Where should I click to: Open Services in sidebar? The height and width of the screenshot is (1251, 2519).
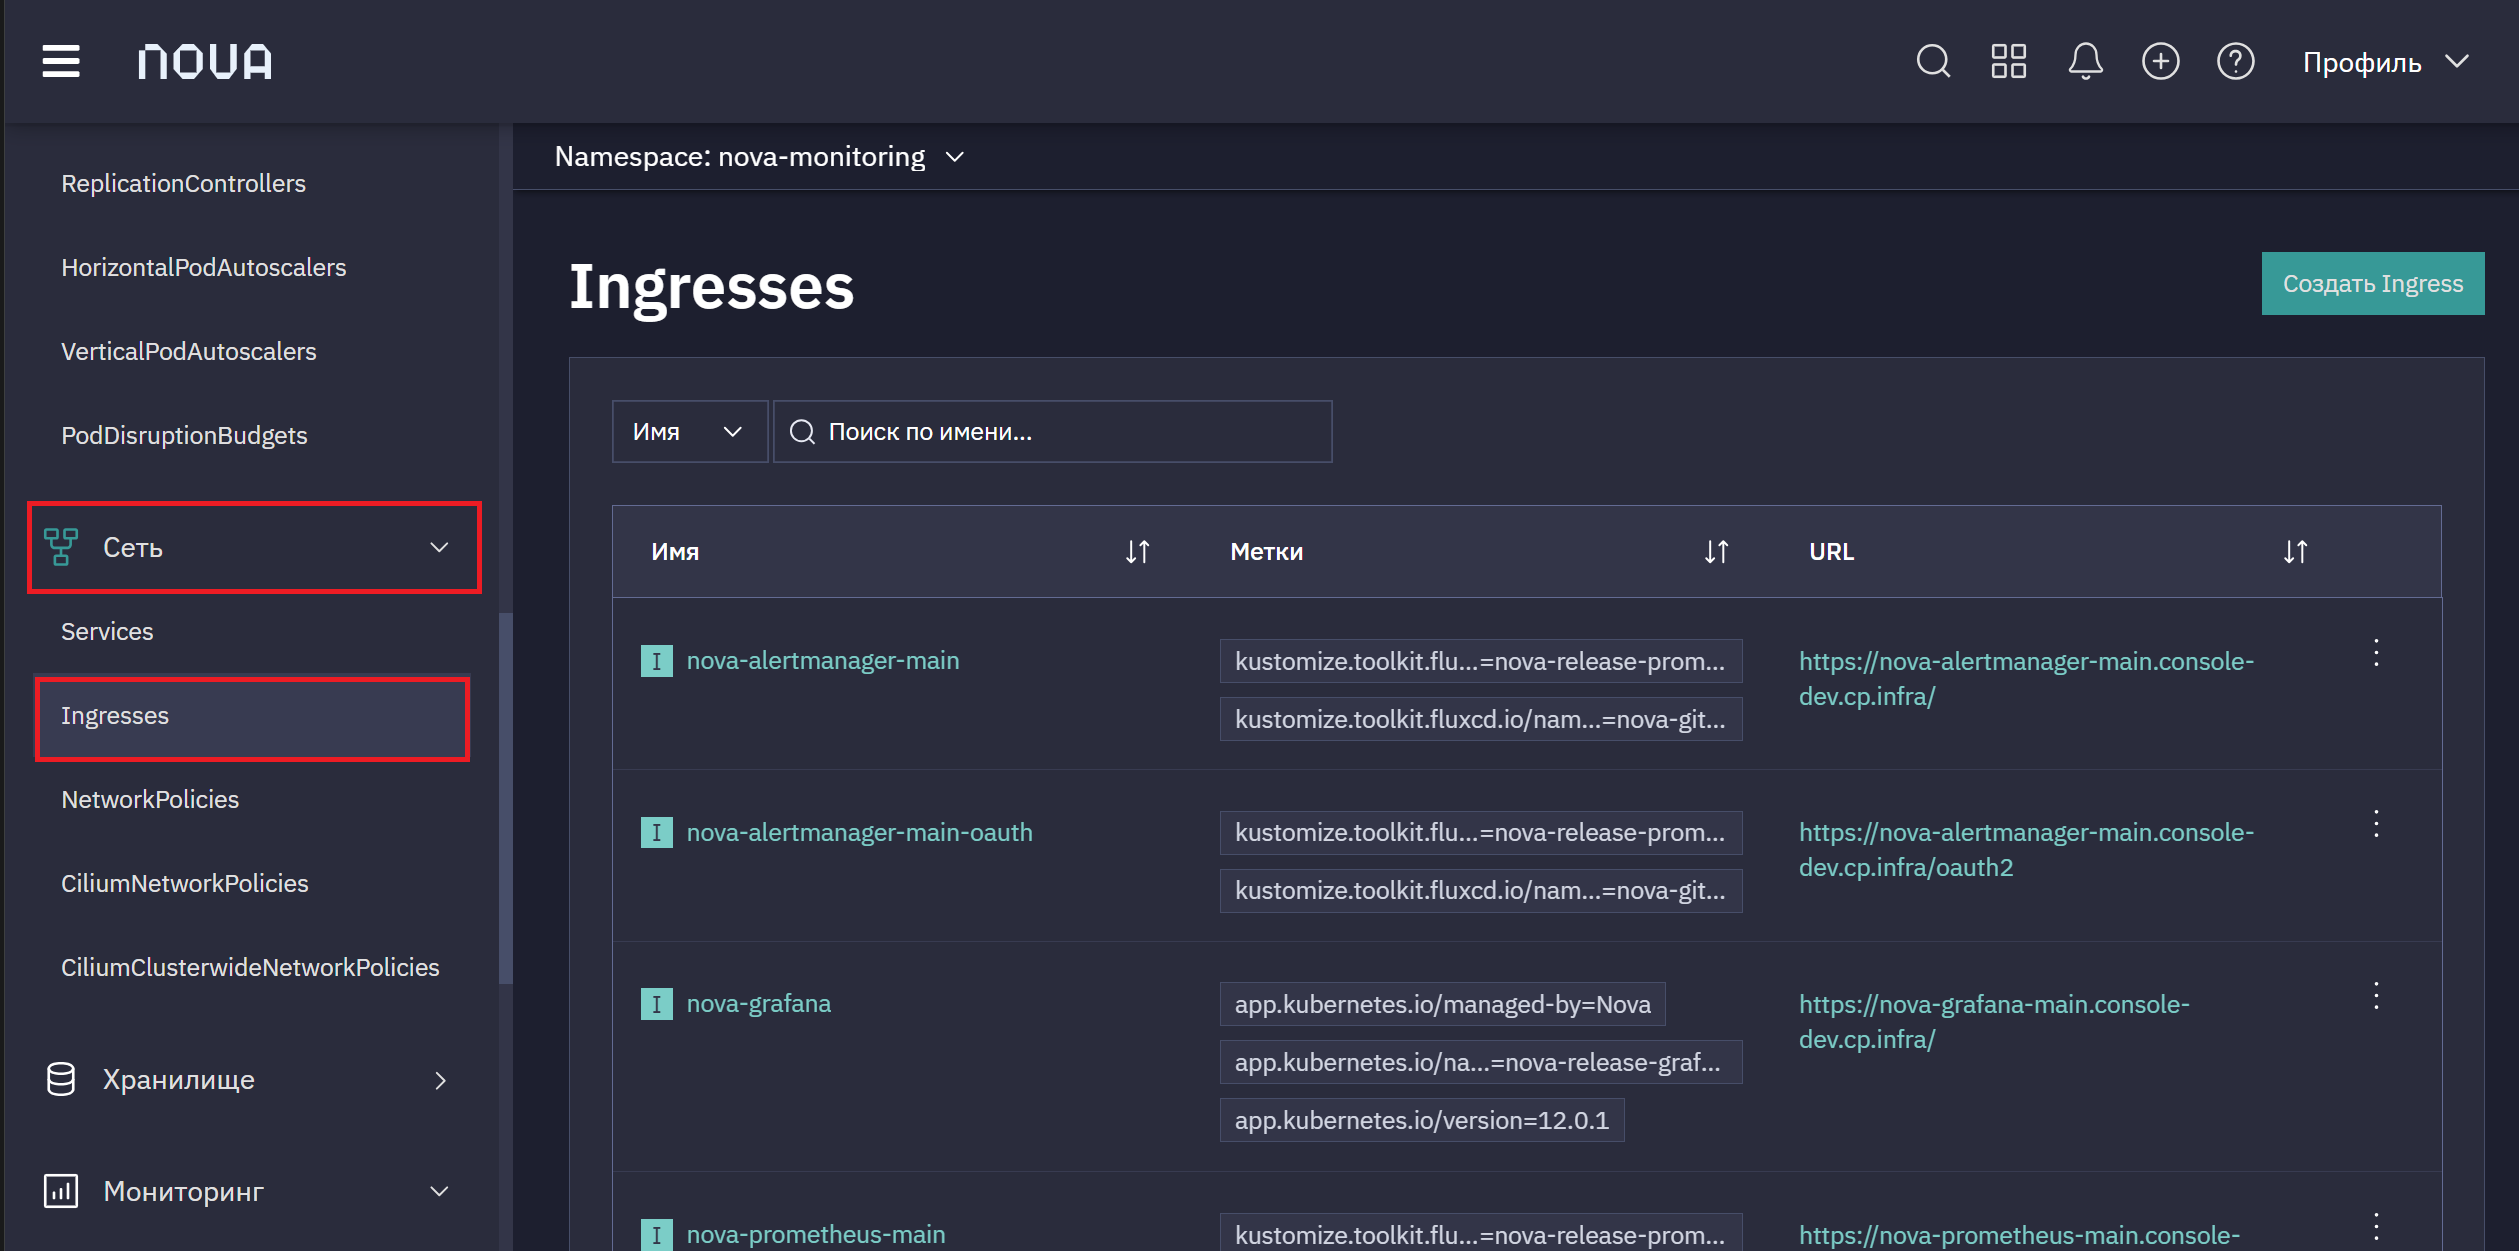tap(107, 631)
